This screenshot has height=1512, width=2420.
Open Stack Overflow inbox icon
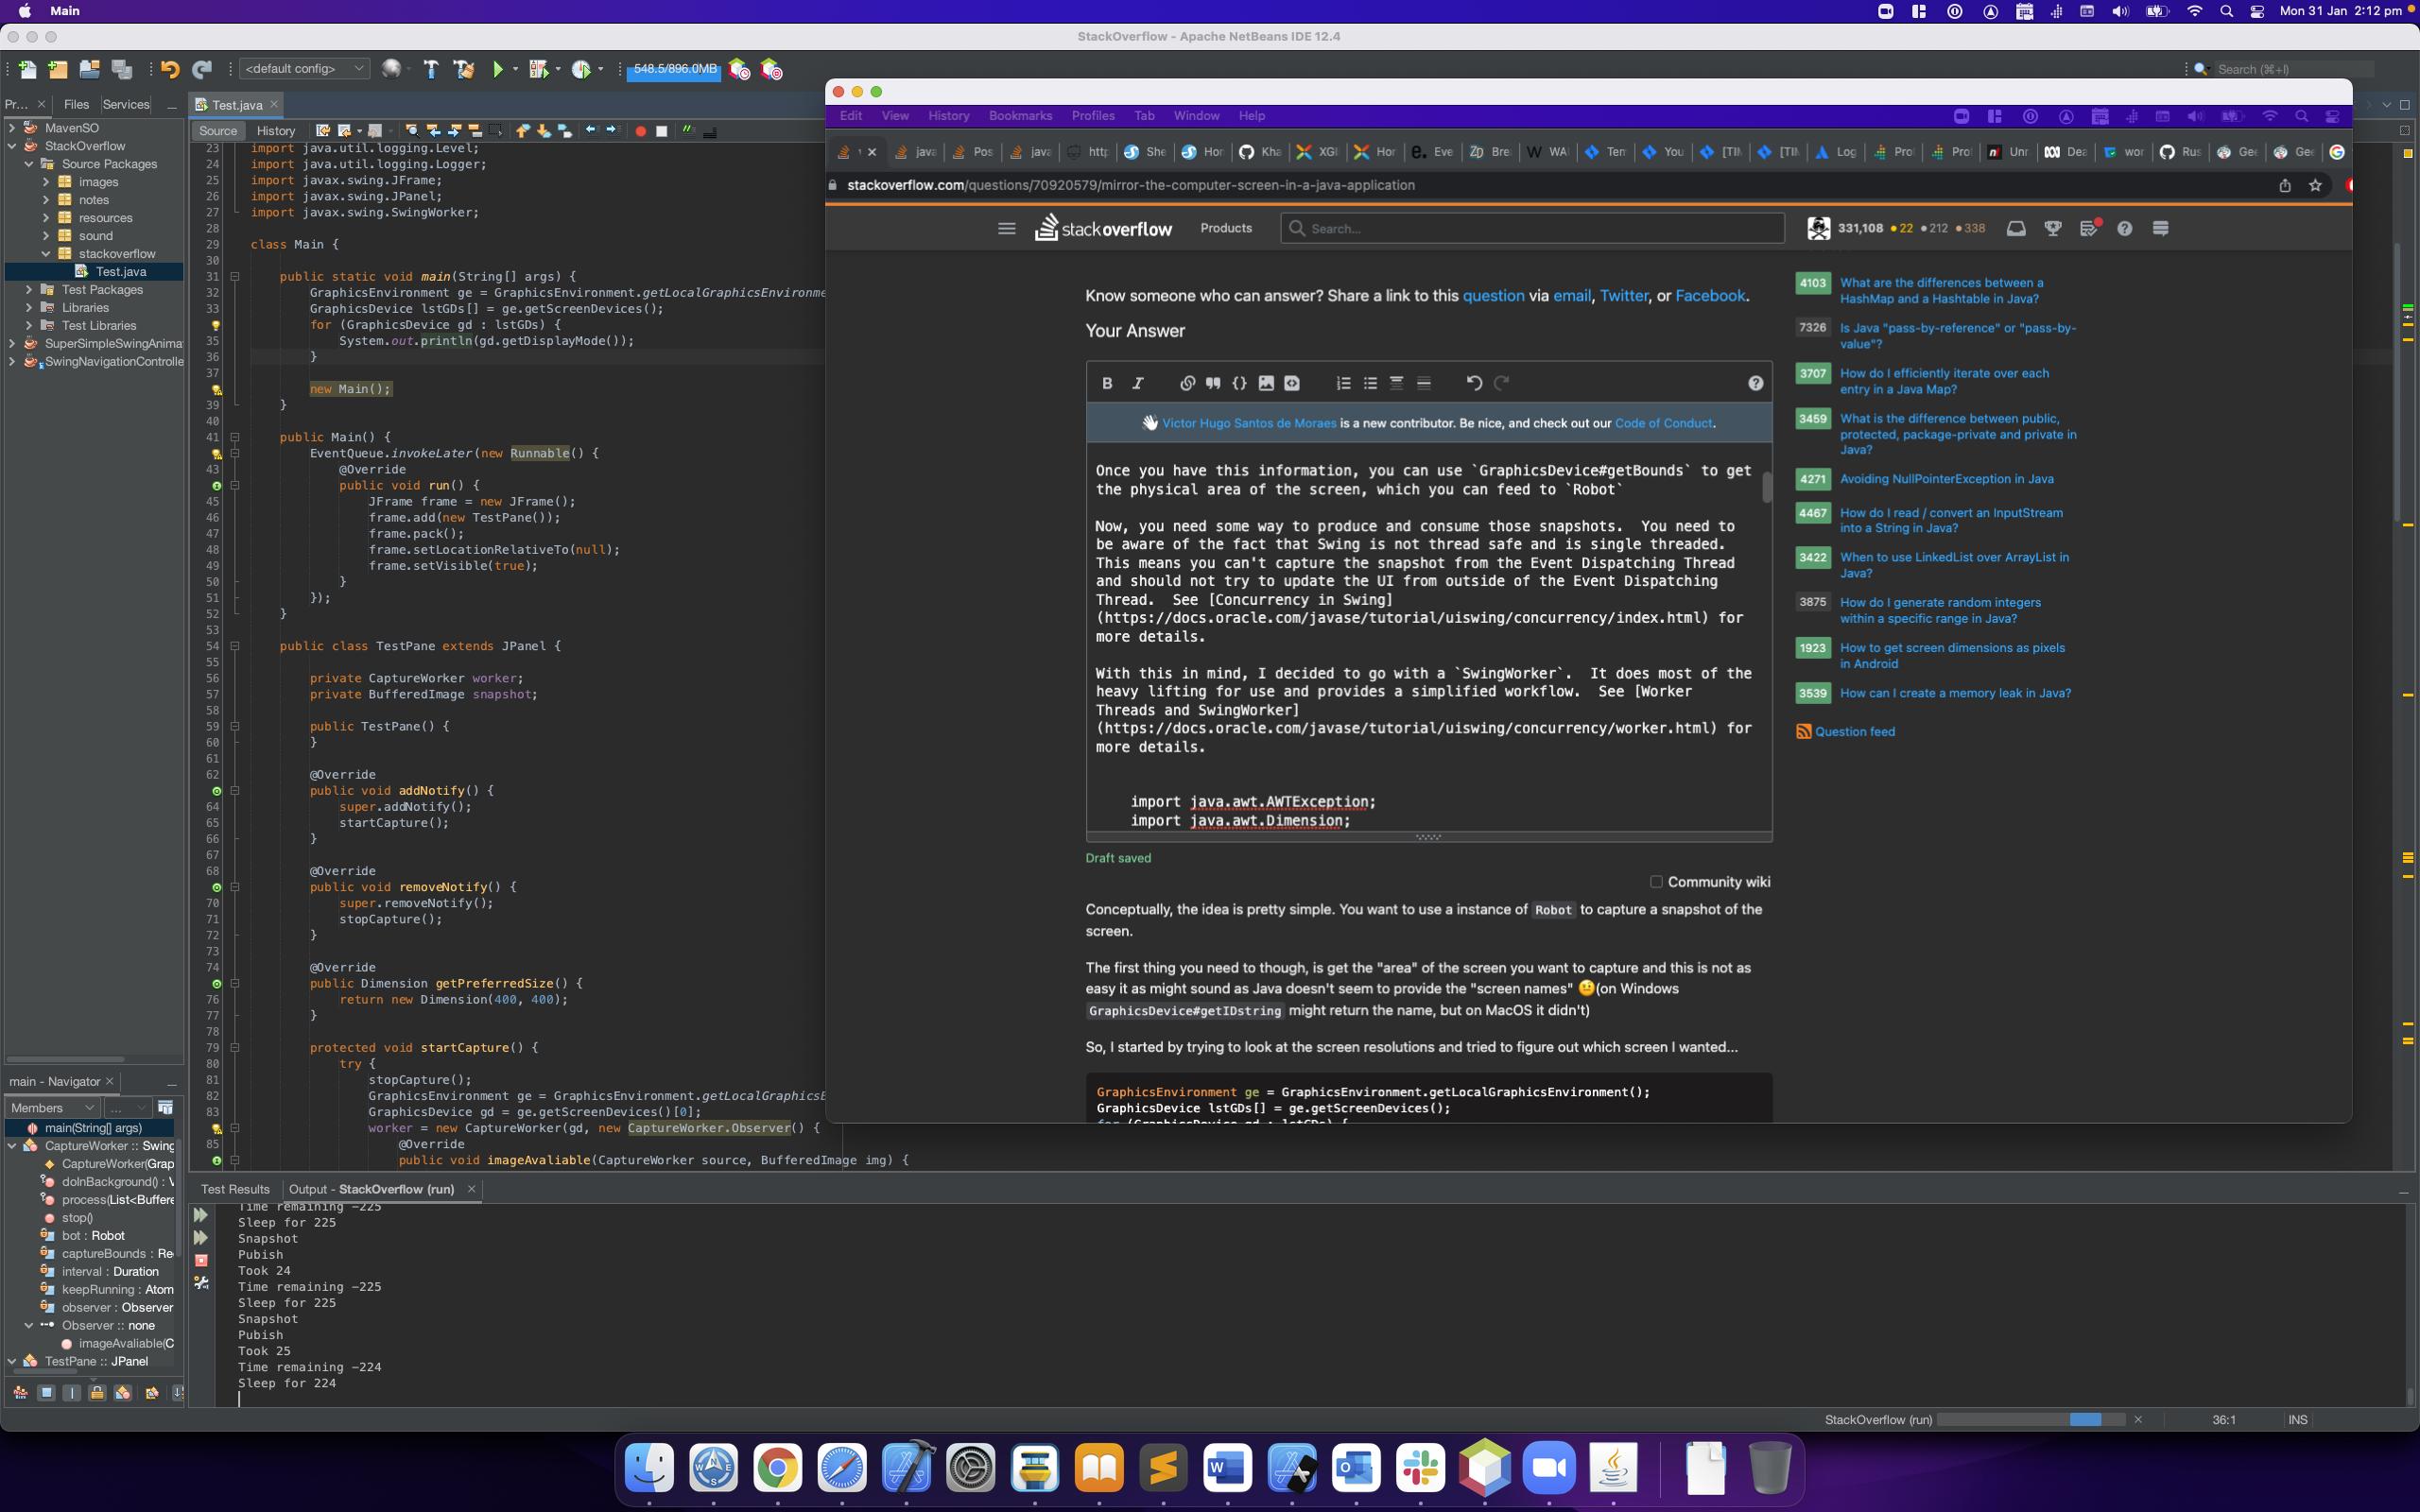tap(2016, 228)
